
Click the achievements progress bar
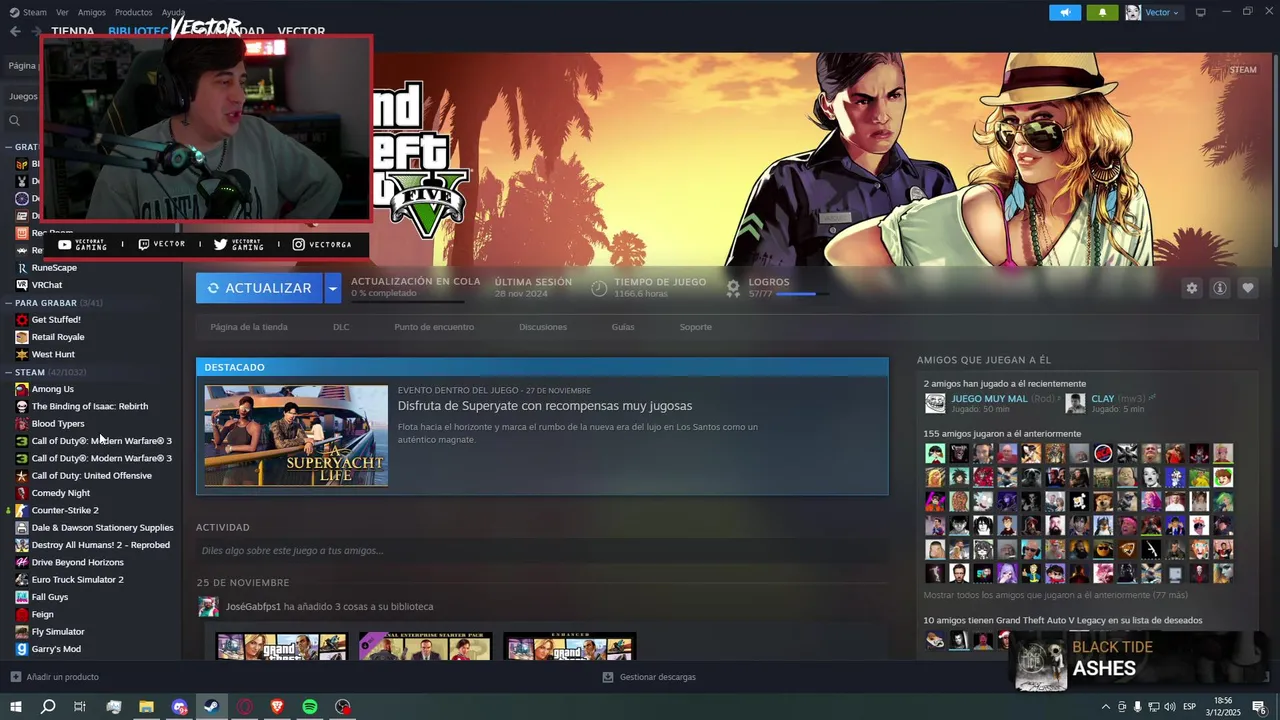point(802,294)
